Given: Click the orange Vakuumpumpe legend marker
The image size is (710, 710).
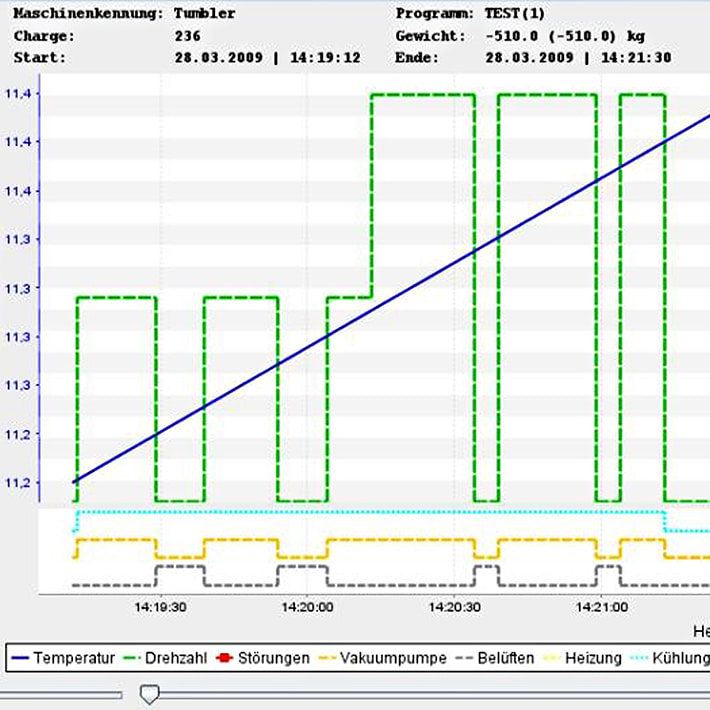Looking at the screenshot, I should point(326,658).
